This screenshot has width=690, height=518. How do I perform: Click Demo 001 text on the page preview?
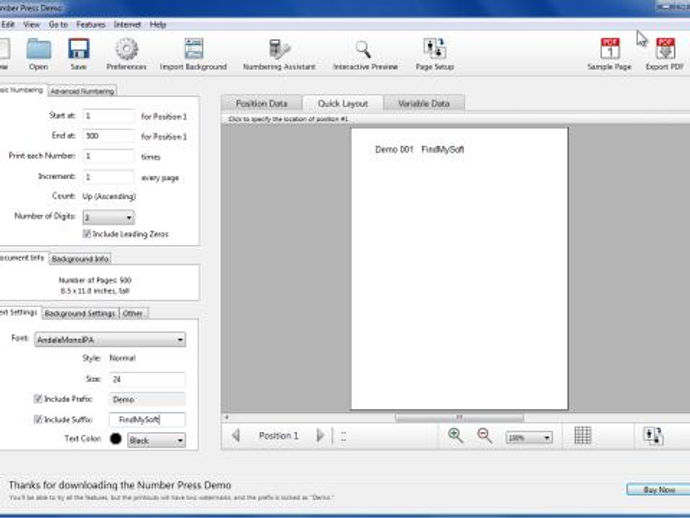(394, 150)
